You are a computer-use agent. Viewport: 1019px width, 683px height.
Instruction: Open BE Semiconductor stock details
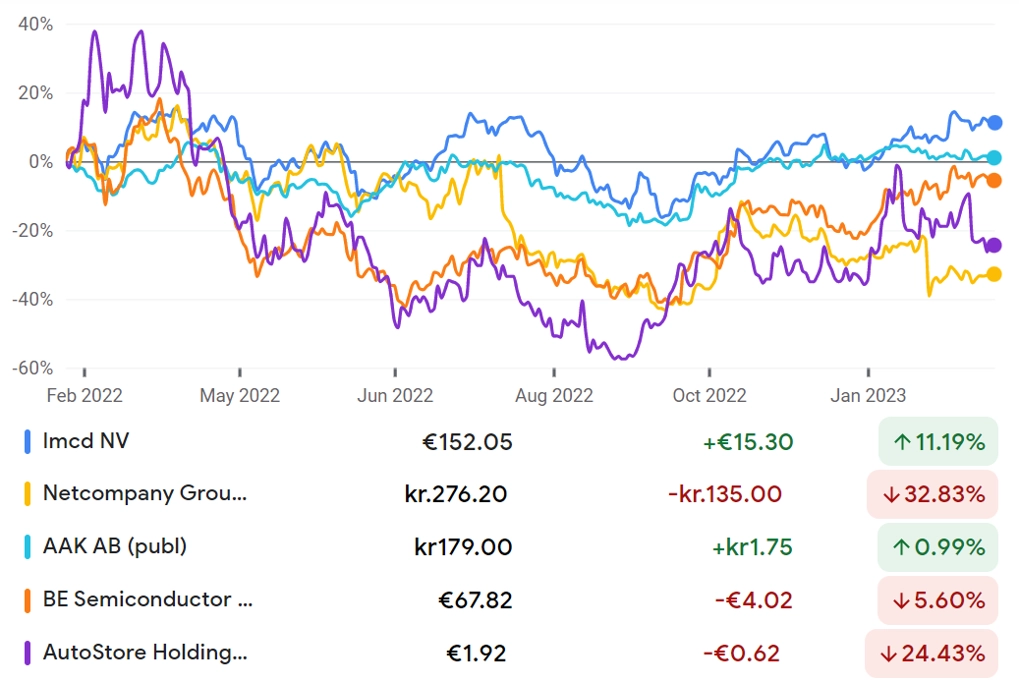510,600
